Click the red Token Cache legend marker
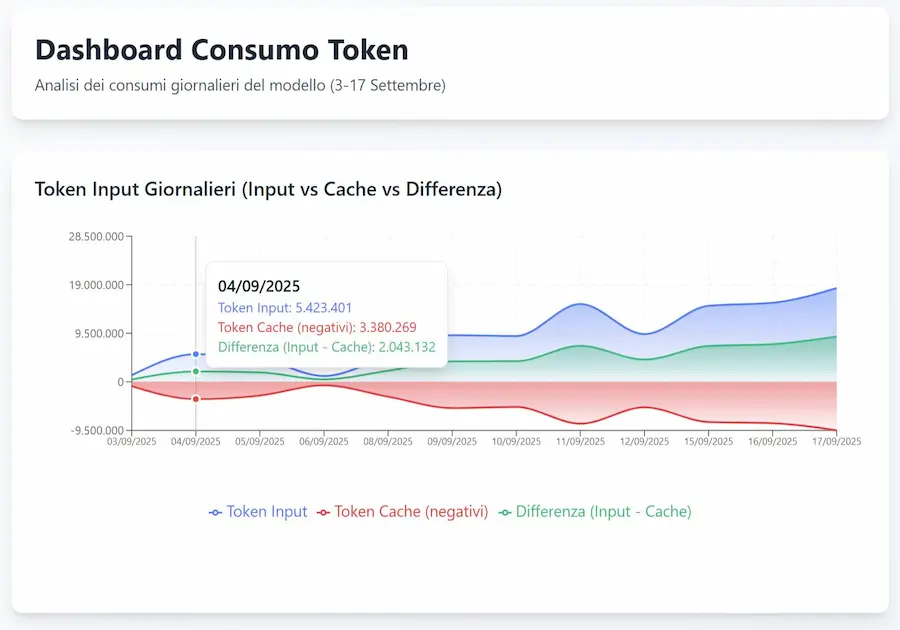Image resolution: width=900 pixels, height=630 pixels. 323,512
